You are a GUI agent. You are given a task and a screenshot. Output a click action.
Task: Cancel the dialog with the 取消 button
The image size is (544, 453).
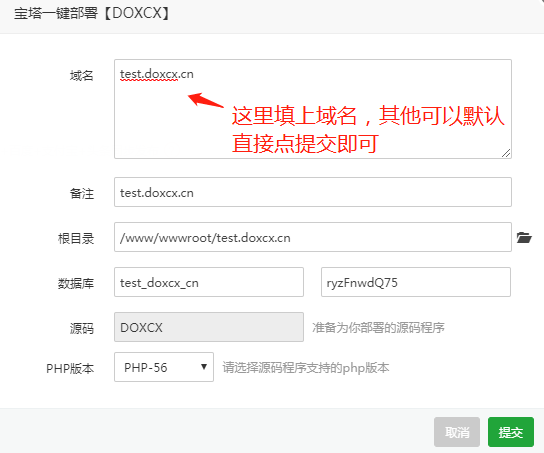[x=457, y=432]
